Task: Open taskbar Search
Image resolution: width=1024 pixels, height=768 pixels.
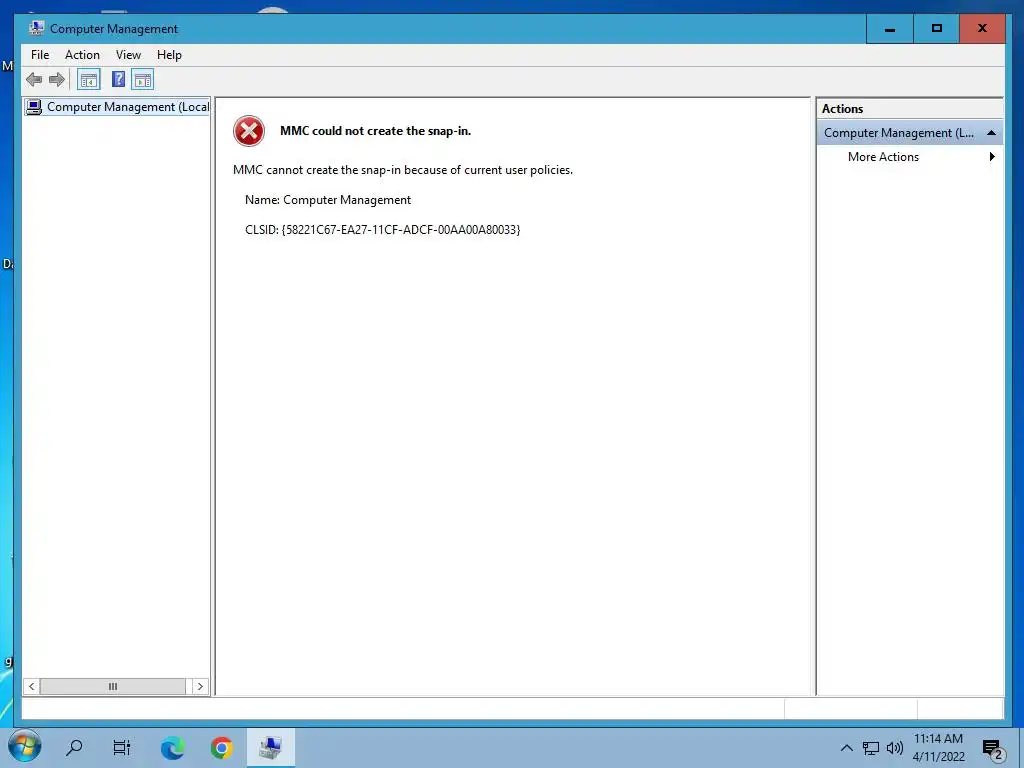Action: [x=74, y=747]
